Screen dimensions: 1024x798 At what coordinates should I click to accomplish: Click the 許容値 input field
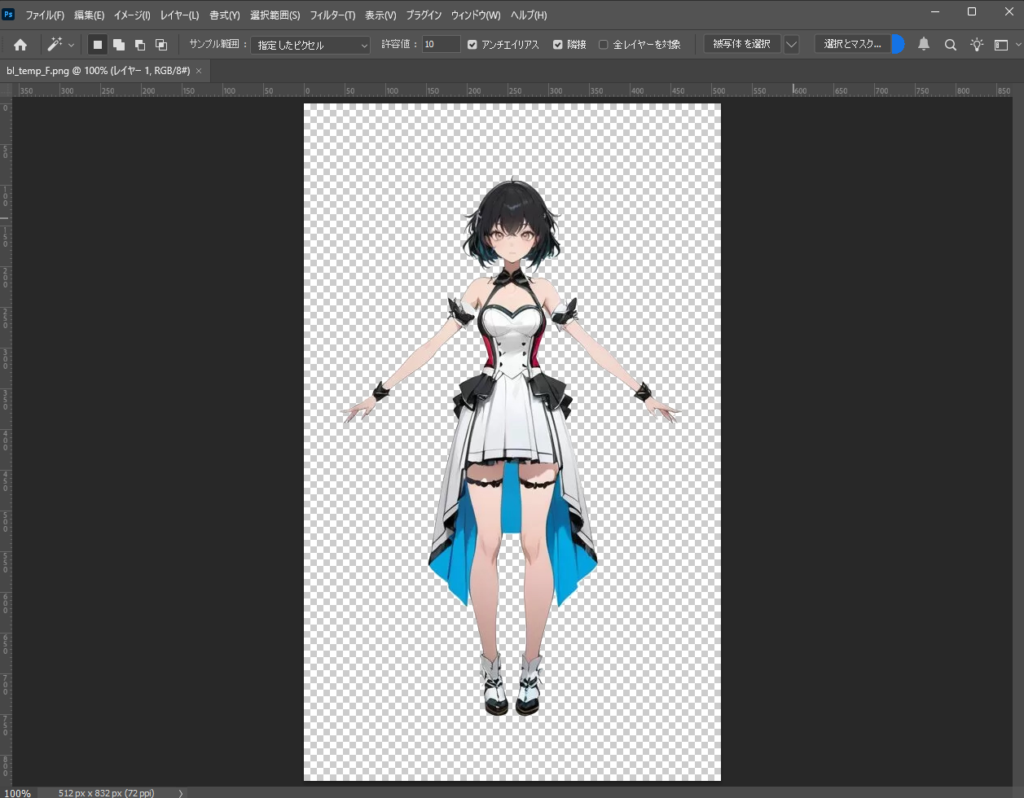point(440,45)
